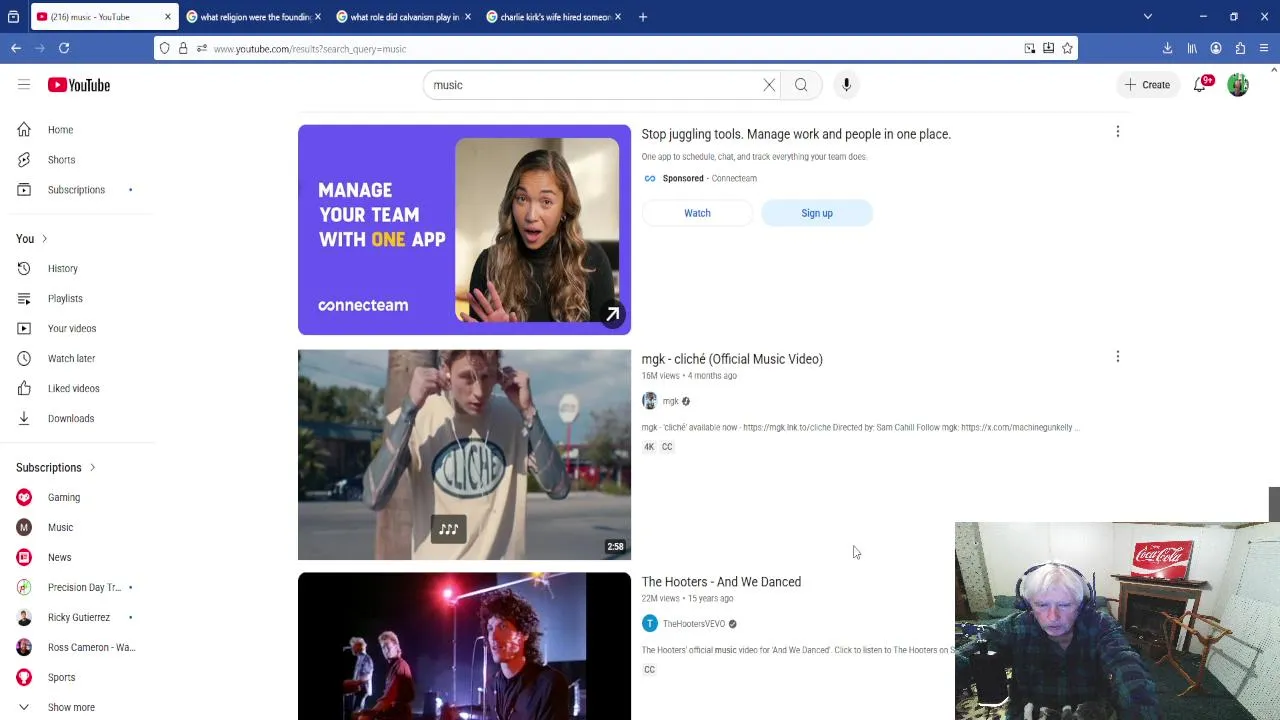Open the list all tabs dropdown
The height and width of the screenshot is (720, 1280).
1148,17
